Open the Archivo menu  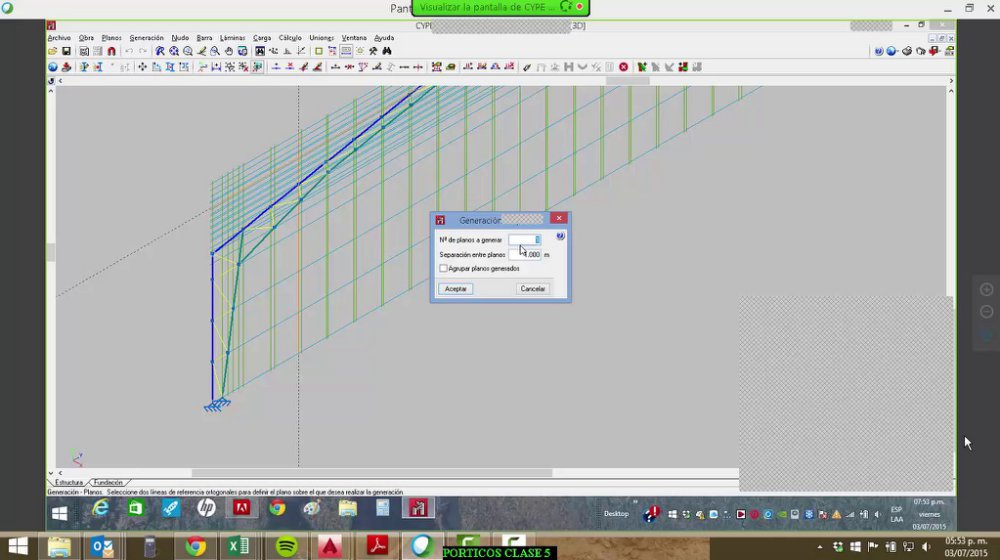59,38
